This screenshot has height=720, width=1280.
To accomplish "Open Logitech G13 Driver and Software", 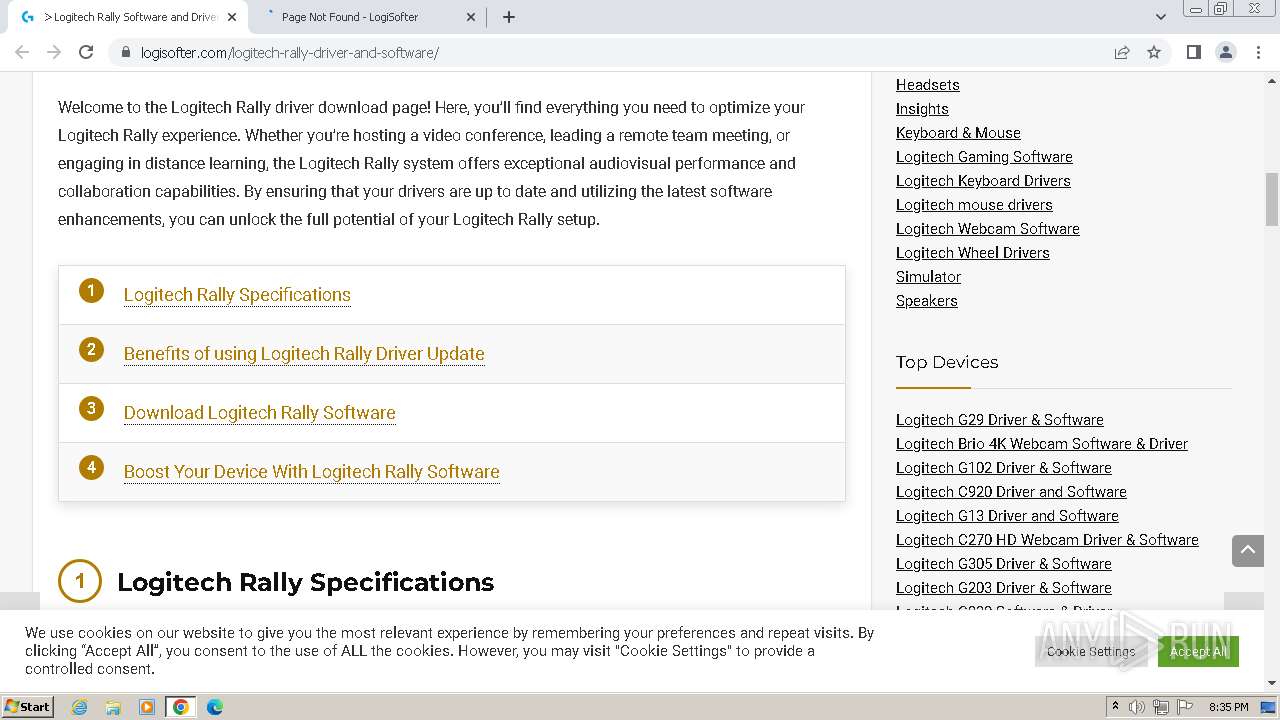I will (1007, 516).
